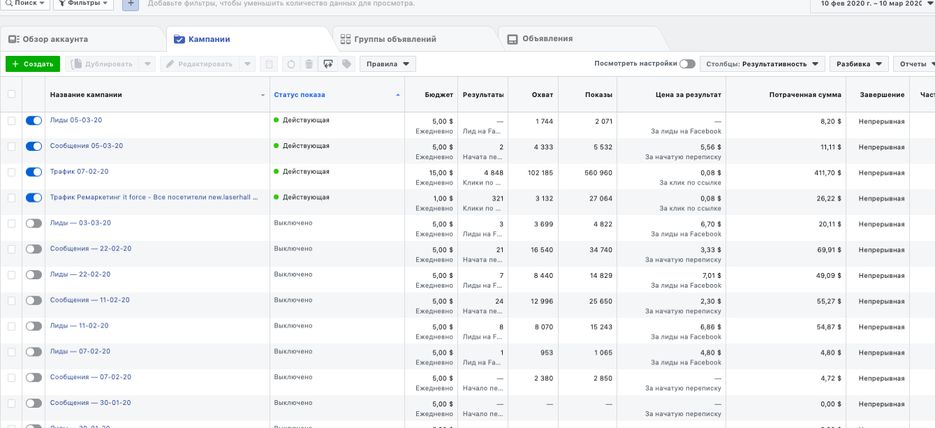Image resolution: width=935 pixels, height=428 pixels.
Task: Open the Правила dropdown
Action: (388, 64)
